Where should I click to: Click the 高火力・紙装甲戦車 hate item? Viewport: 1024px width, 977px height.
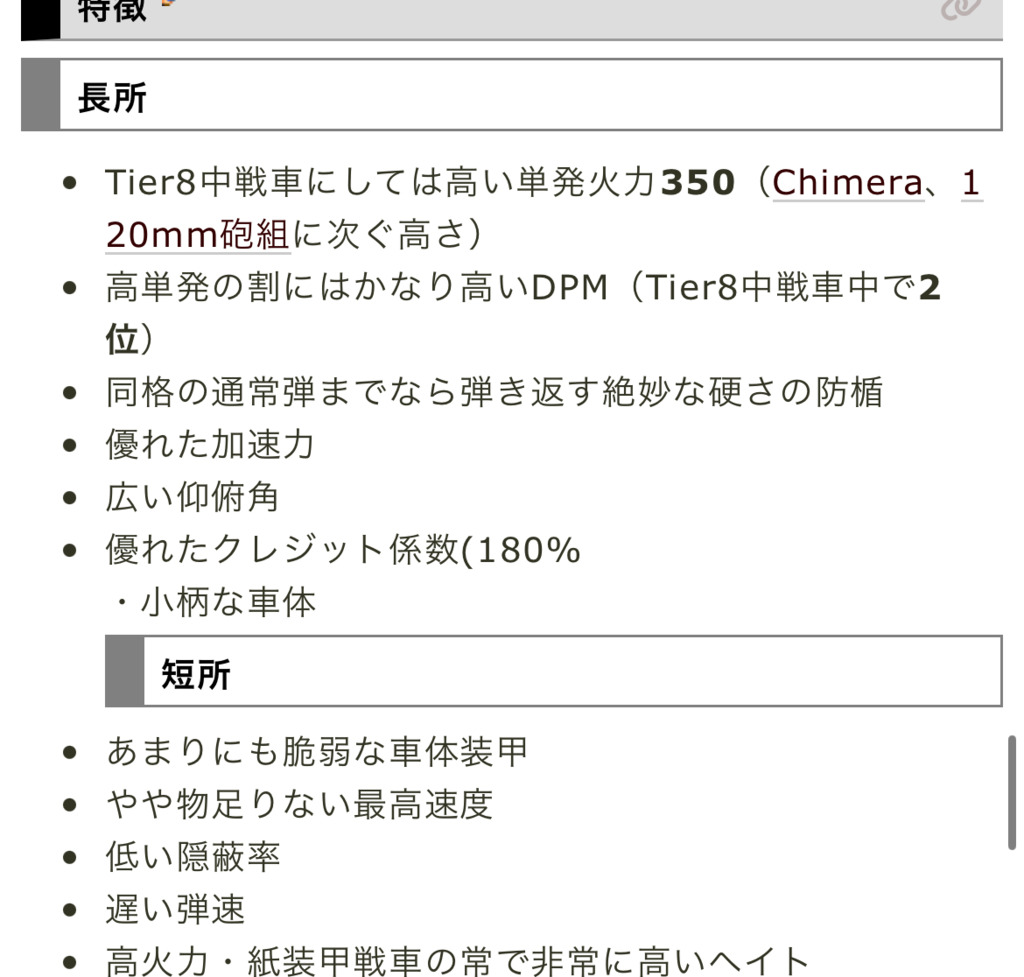457,961
